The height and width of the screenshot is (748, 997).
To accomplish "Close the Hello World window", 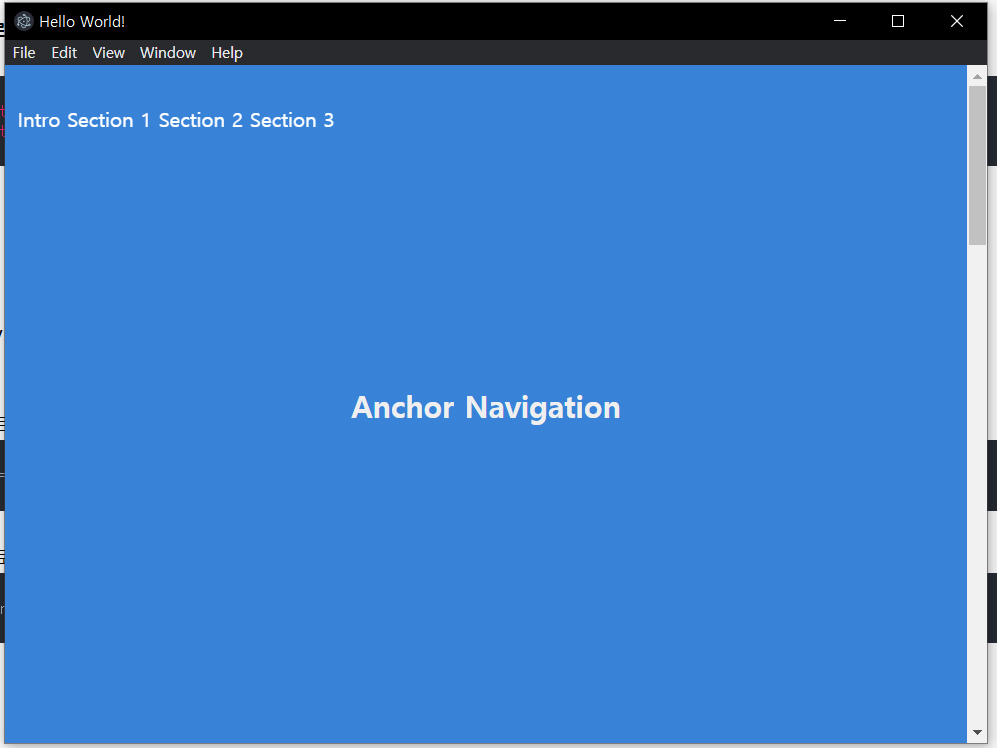I will click(956, 21).
